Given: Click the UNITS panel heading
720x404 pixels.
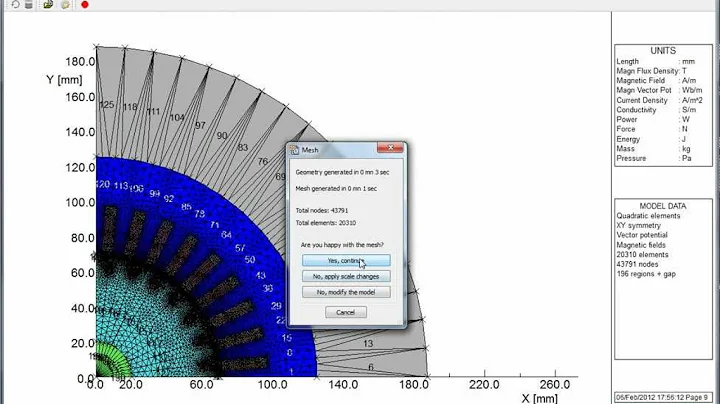Looking at the screenshot, I should pyautogui.click(x=663, y=50).
